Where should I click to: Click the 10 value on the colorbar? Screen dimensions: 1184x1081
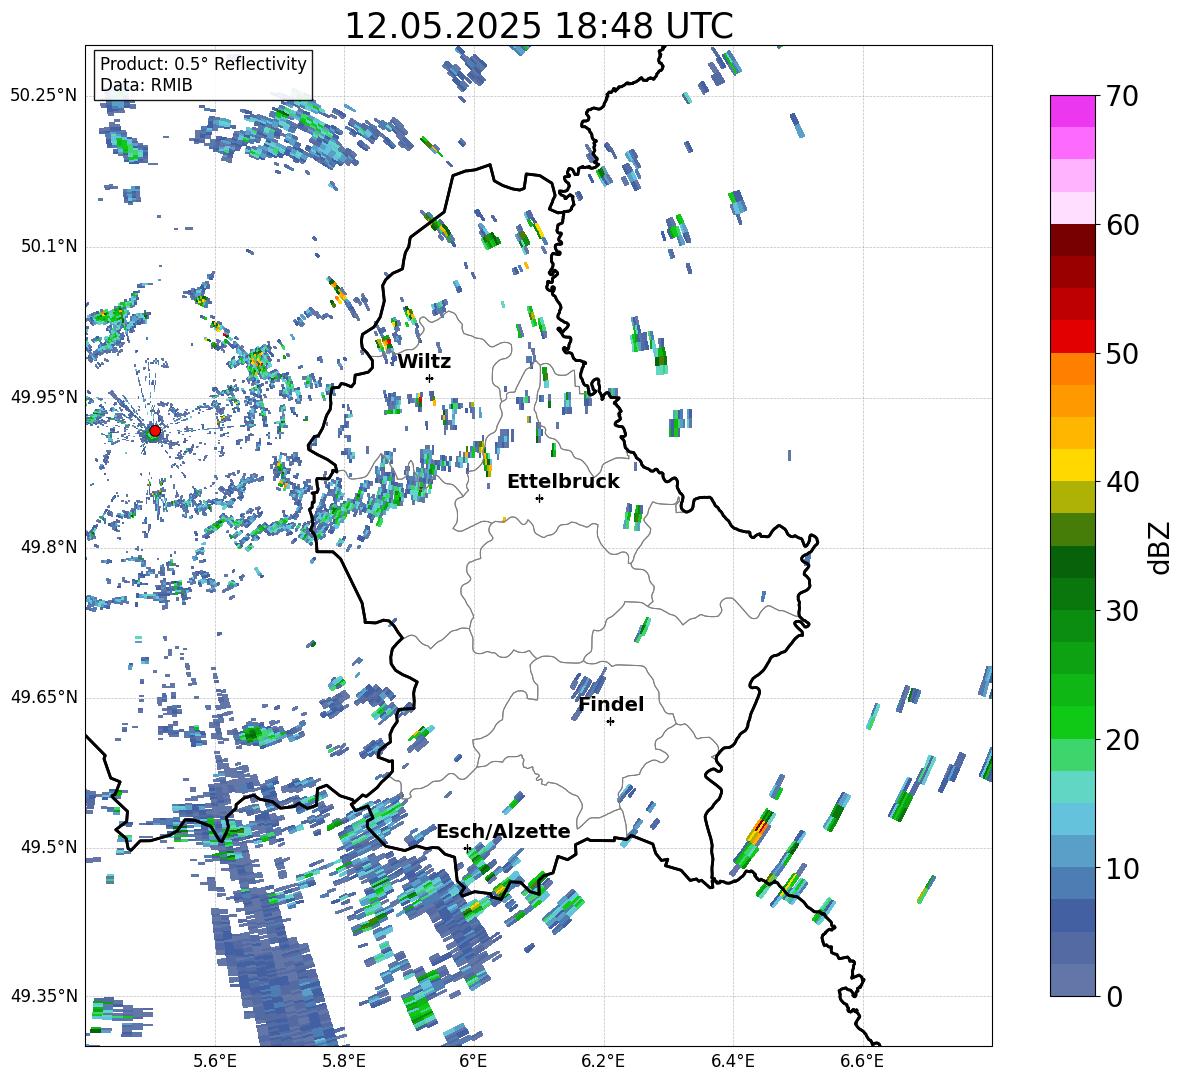click(1122, 868)
